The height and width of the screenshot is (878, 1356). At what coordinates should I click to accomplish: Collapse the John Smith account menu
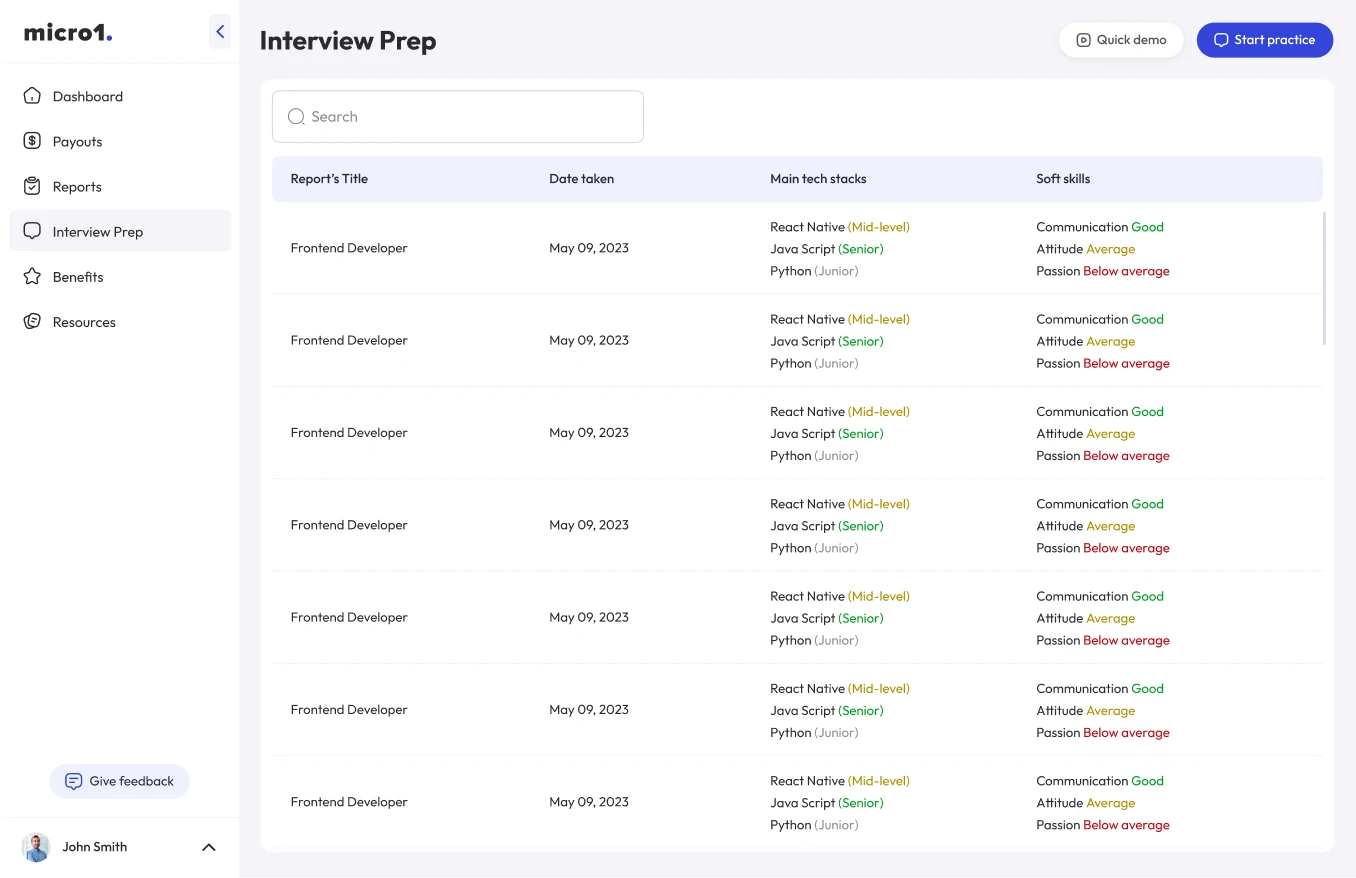coord(208,846)
